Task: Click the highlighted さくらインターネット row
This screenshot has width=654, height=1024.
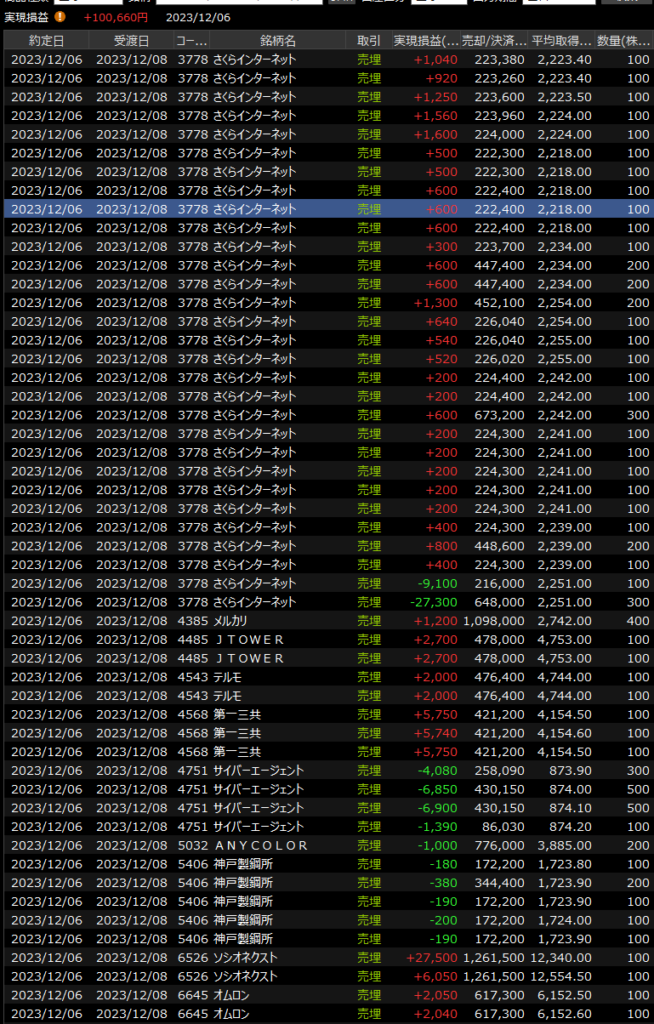Action: coord(300,209)
